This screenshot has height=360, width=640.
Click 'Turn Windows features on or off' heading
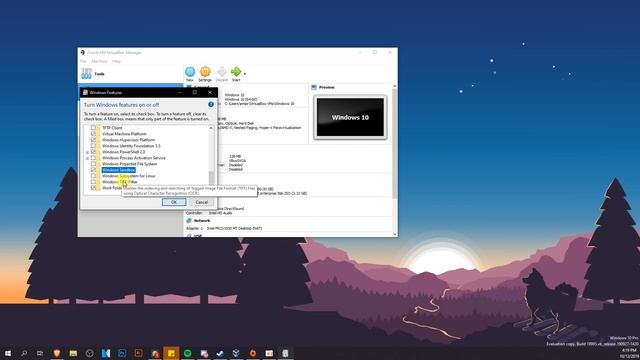click(x=122, y=105)
